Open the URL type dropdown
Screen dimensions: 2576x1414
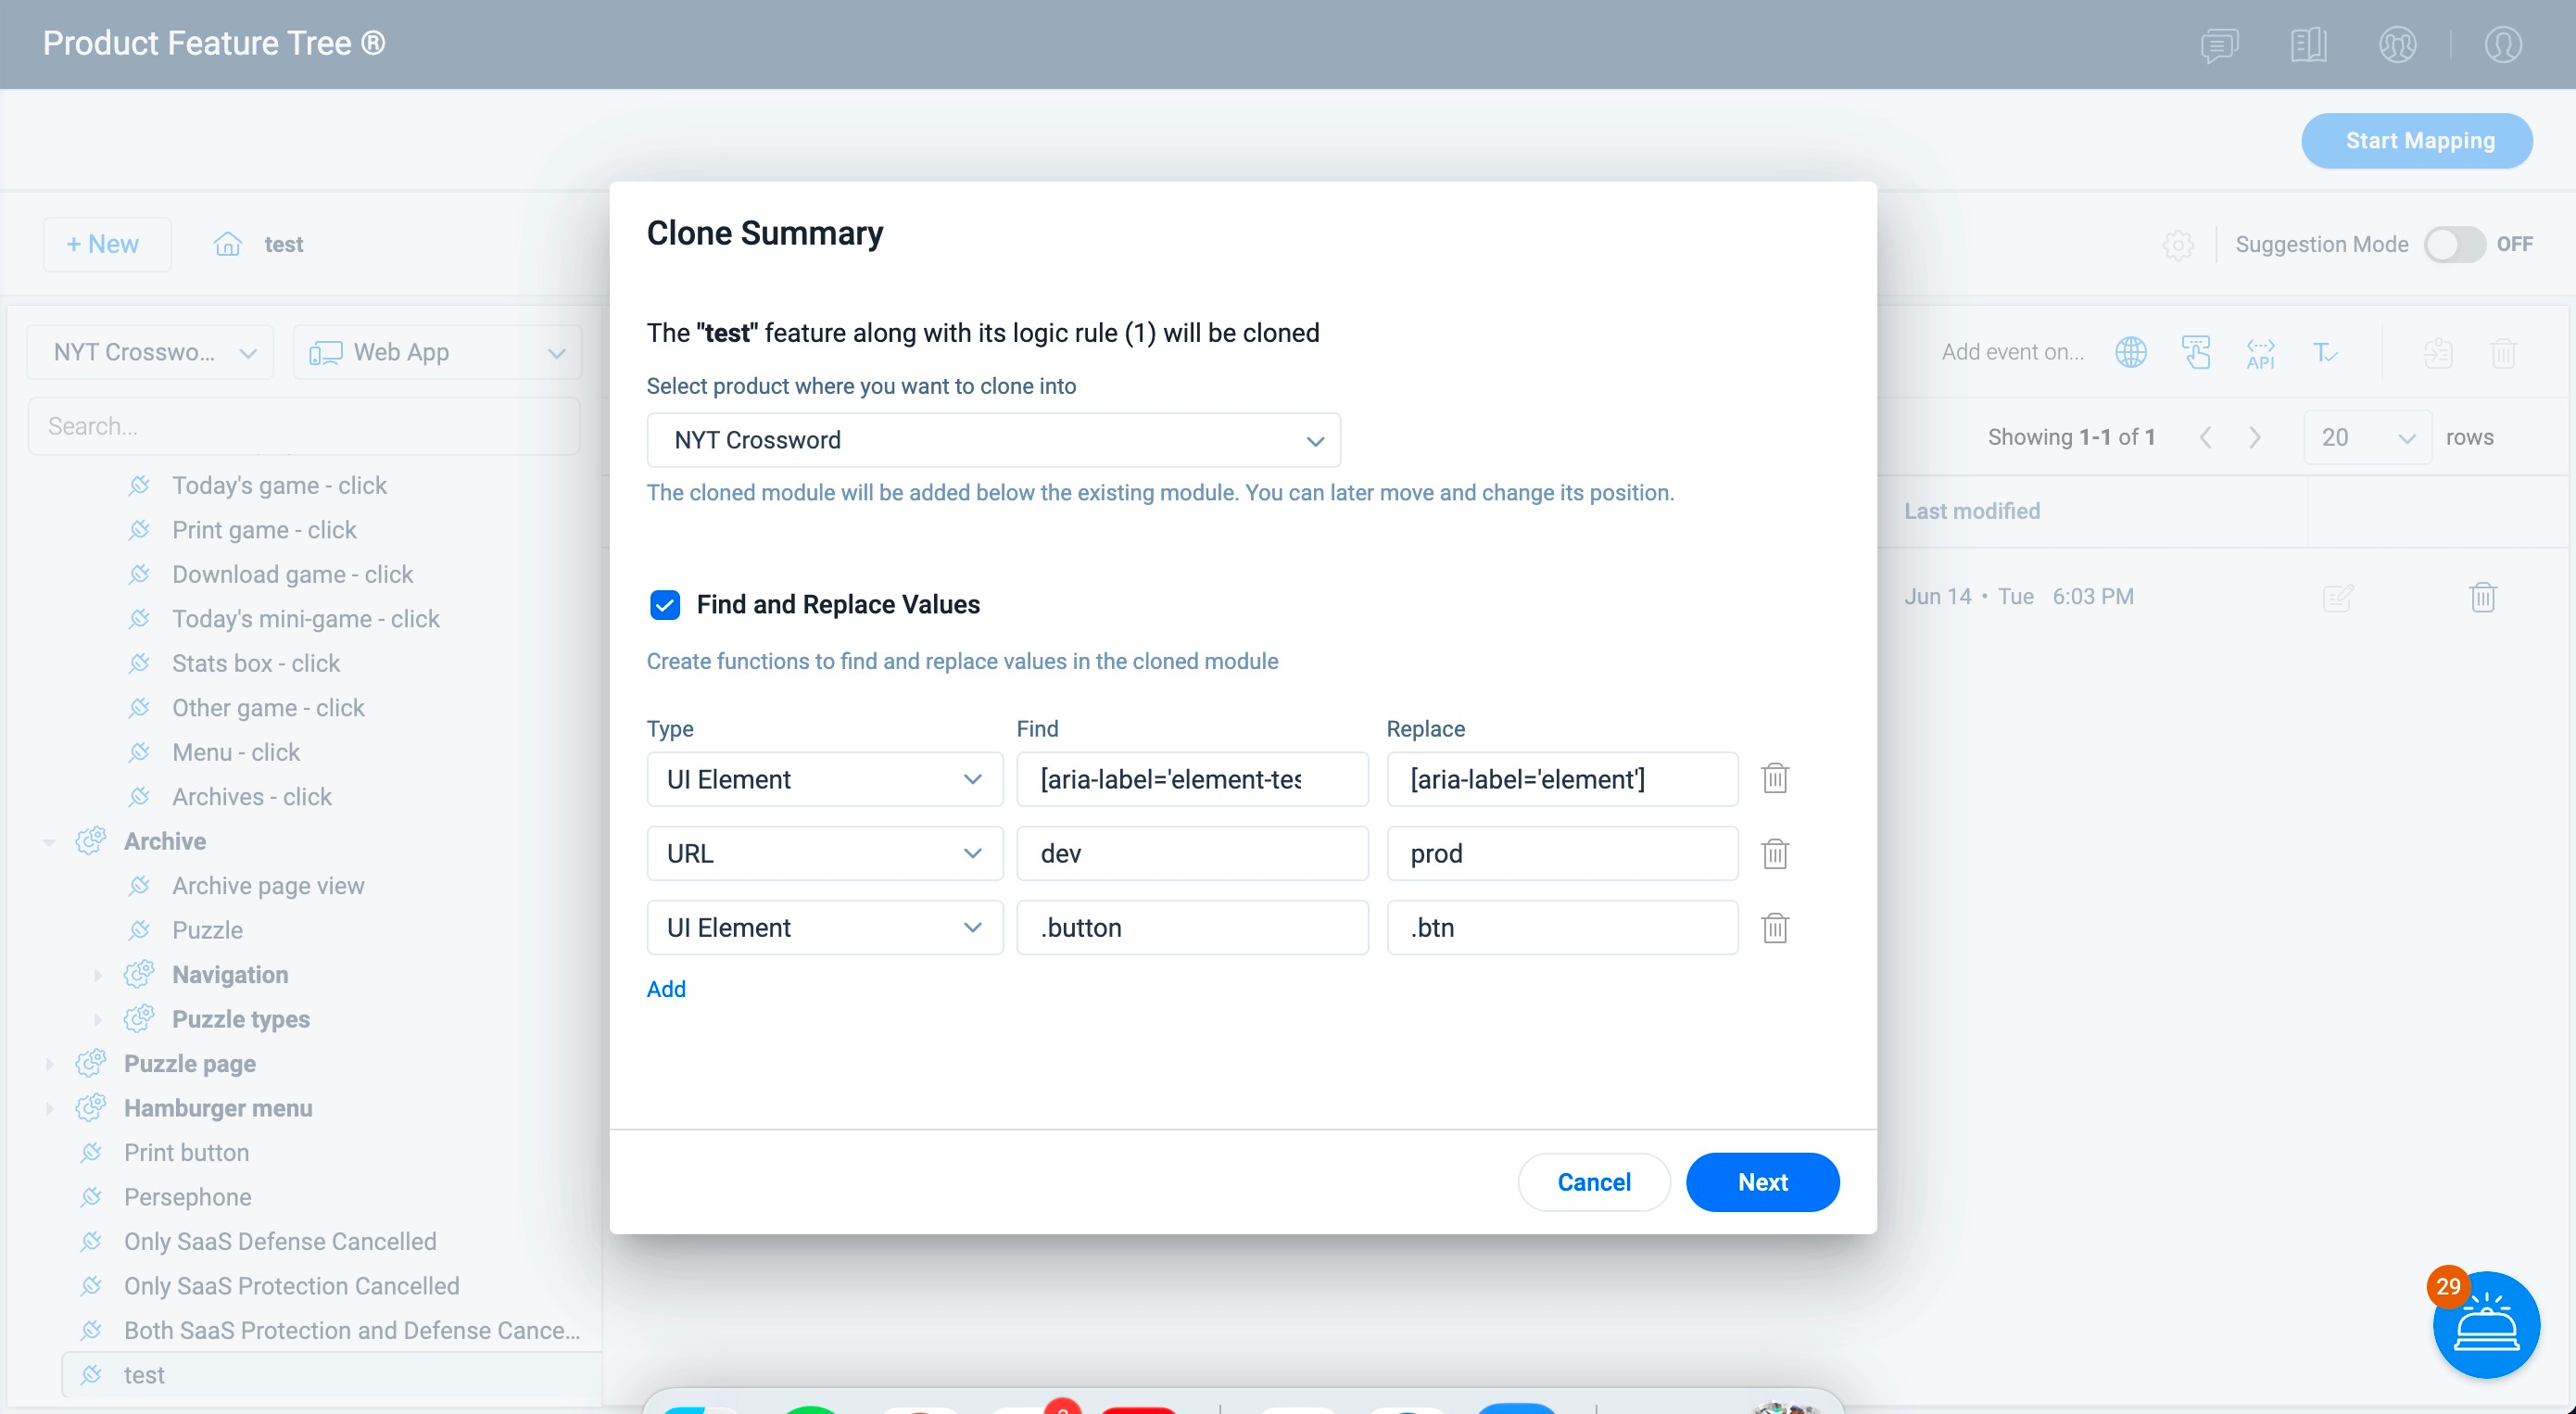point(824,853)
